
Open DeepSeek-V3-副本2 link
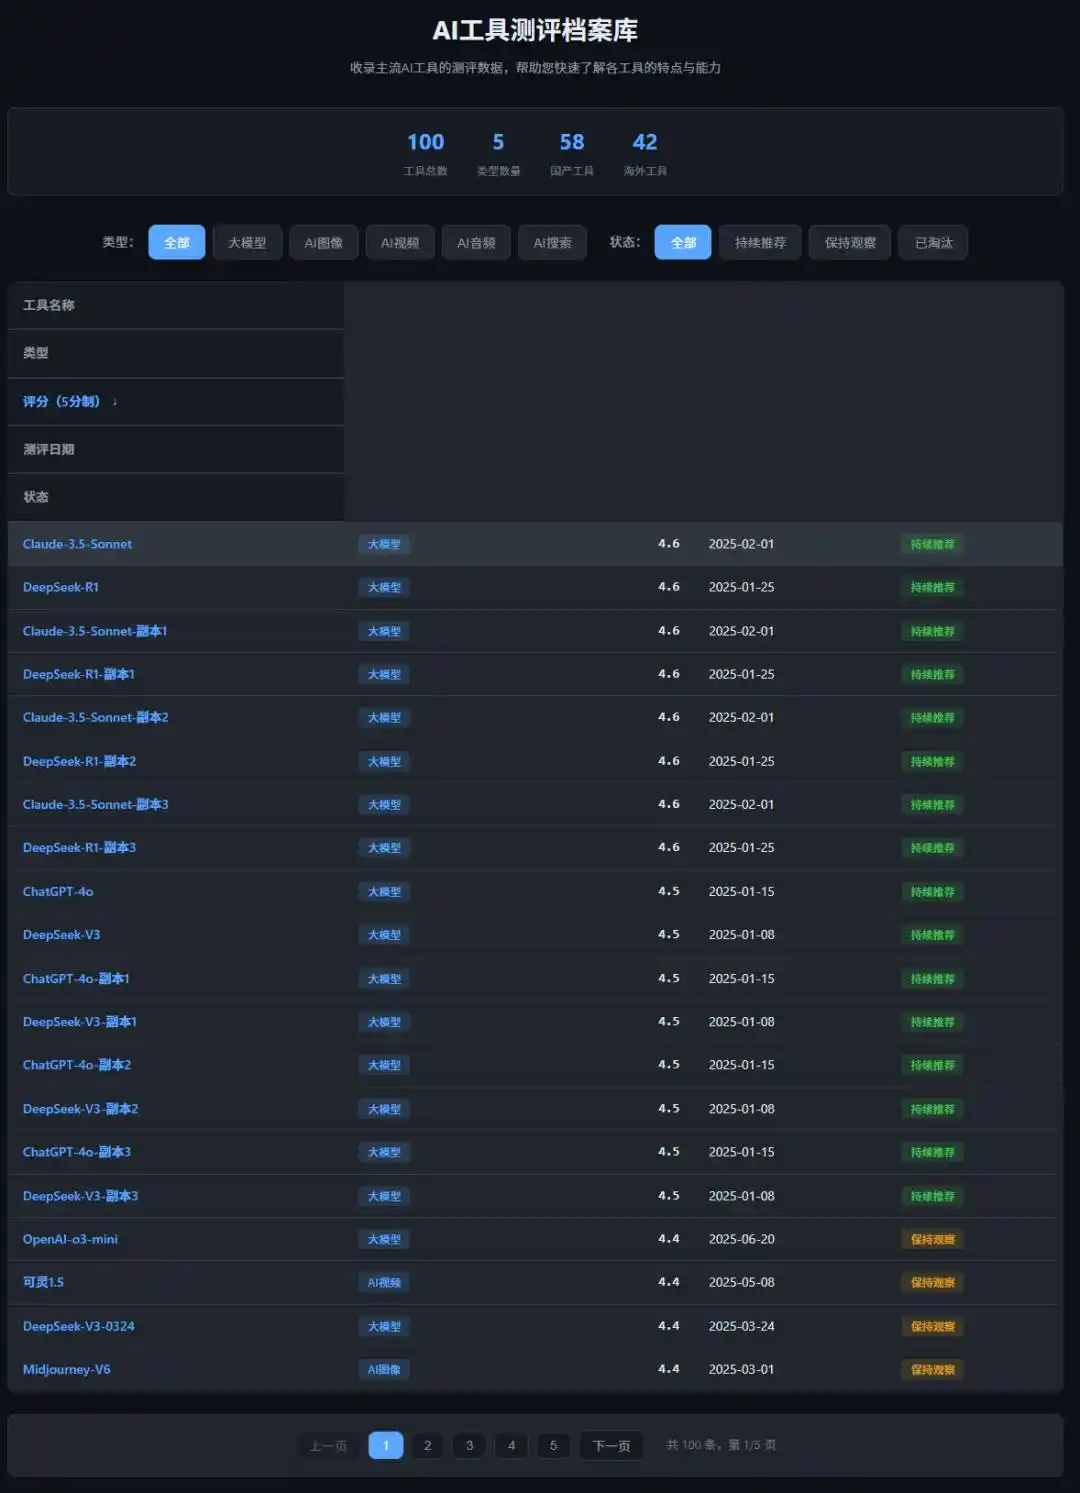pyautogui.click(x=81, y=1108)
